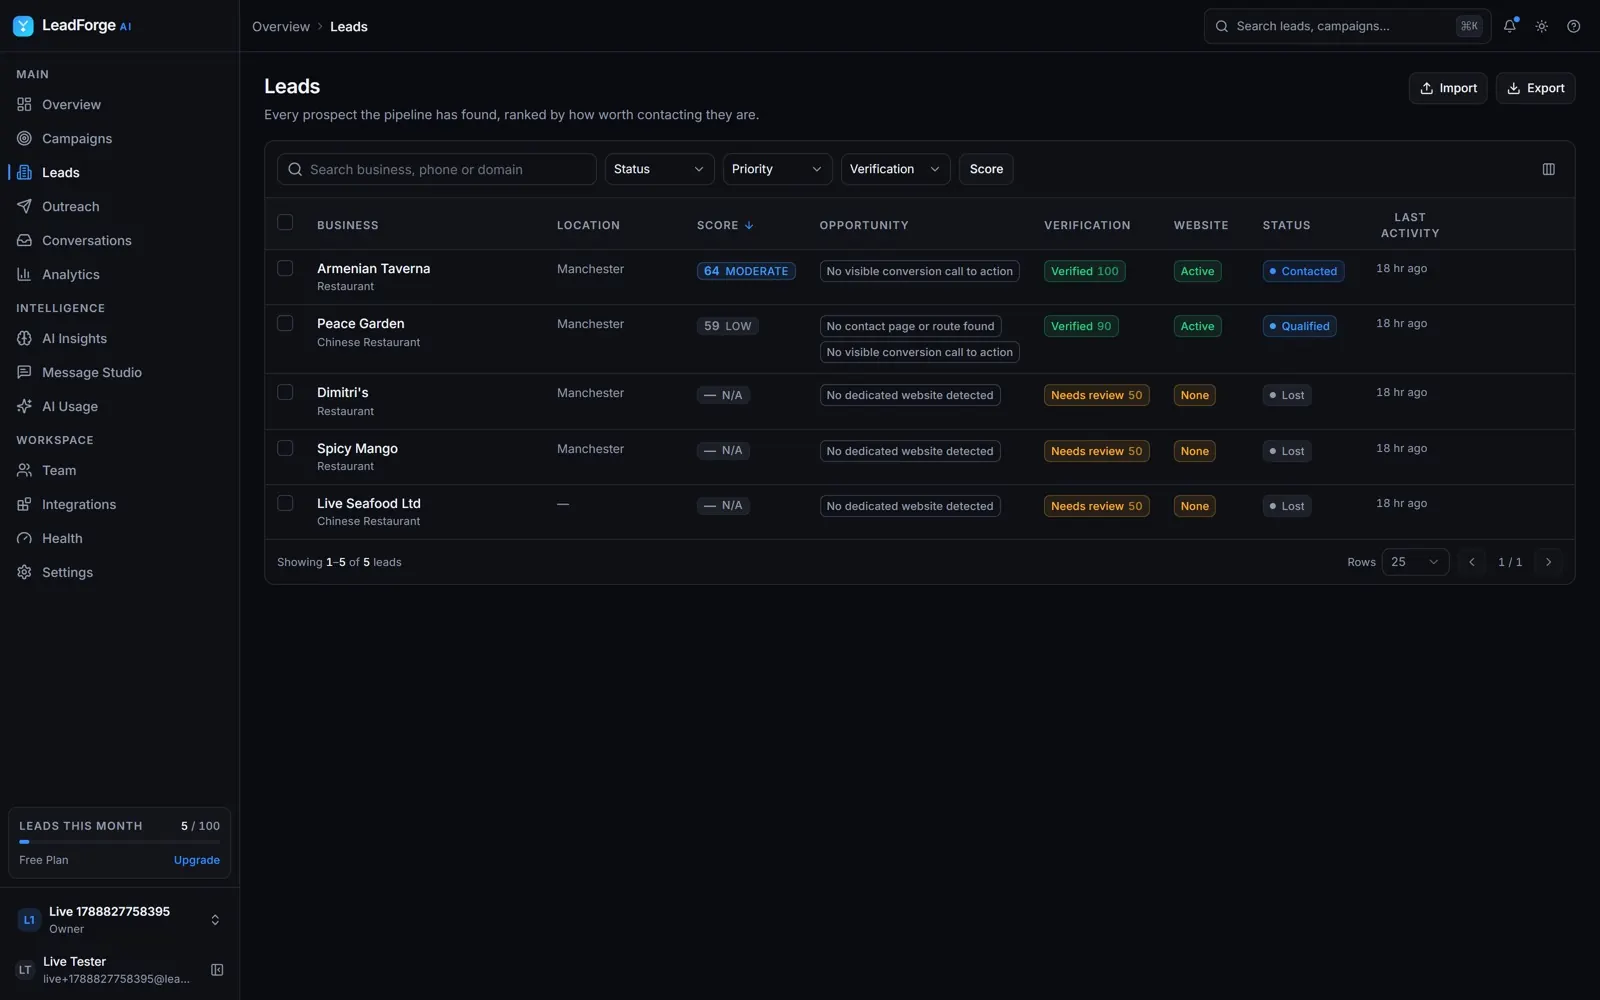Expand the Verification filter dropdown
1600x1000 pixels.
pyautogui.click(x=895, y=169)
